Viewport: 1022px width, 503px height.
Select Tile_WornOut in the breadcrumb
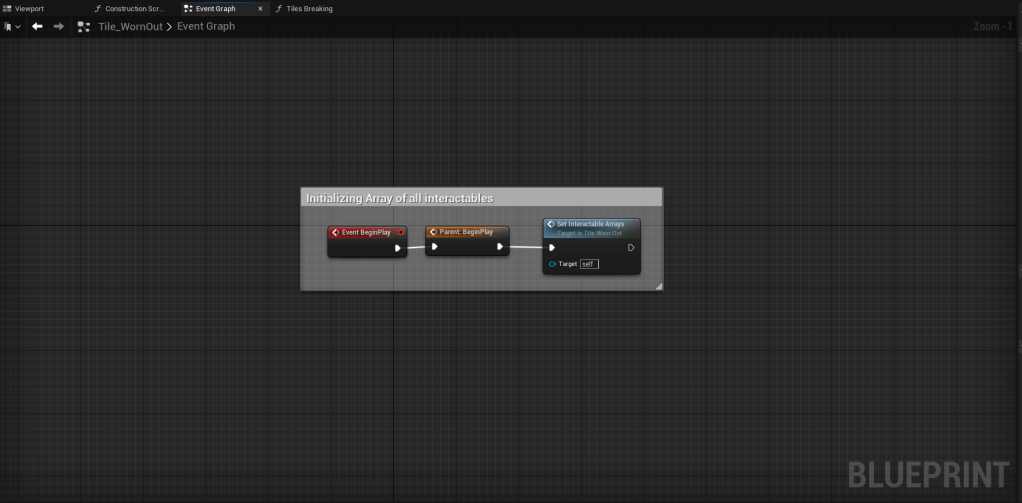pos(129,26)
